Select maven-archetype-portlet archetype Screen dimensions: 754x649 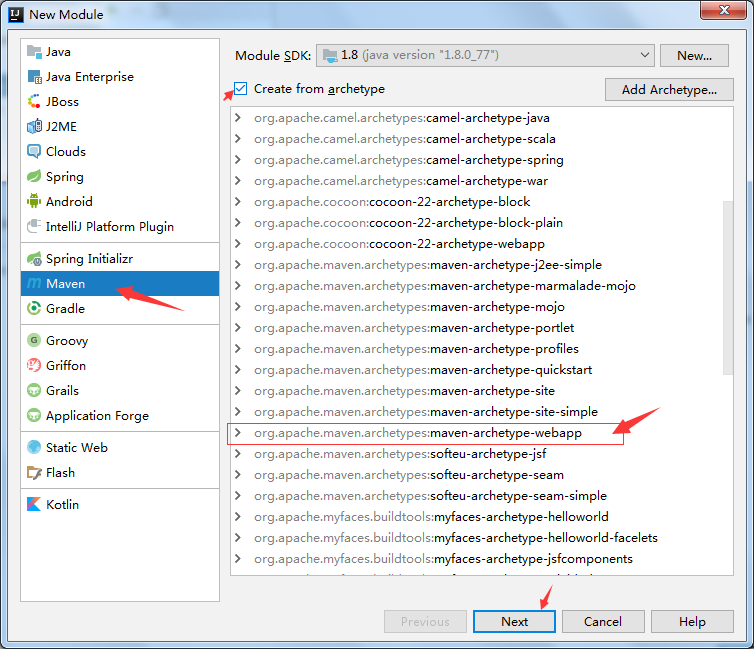pyautogui.click(x=414, y=327)
